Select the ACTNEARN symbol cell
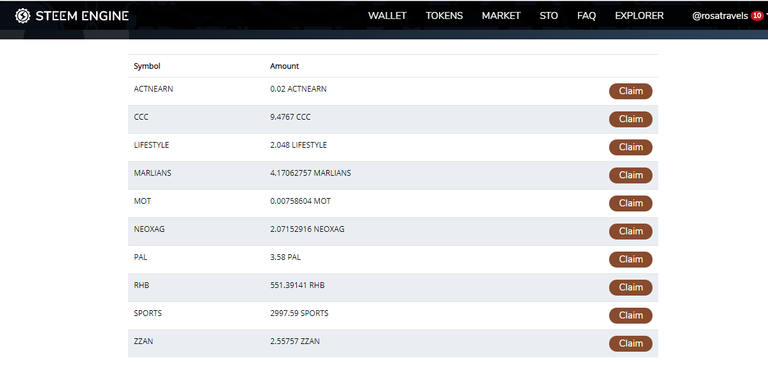 pos(153,89)
